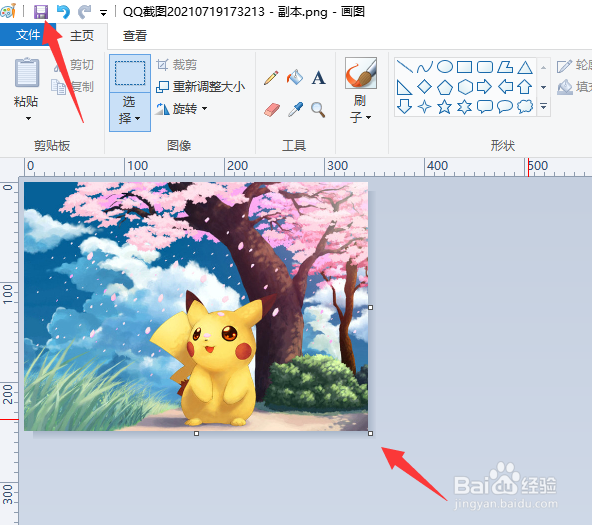The height and width of the screenshot is (525, 592).
Task: Open the Quick Access Toolbar customize arrow
Action: point(103,13)
